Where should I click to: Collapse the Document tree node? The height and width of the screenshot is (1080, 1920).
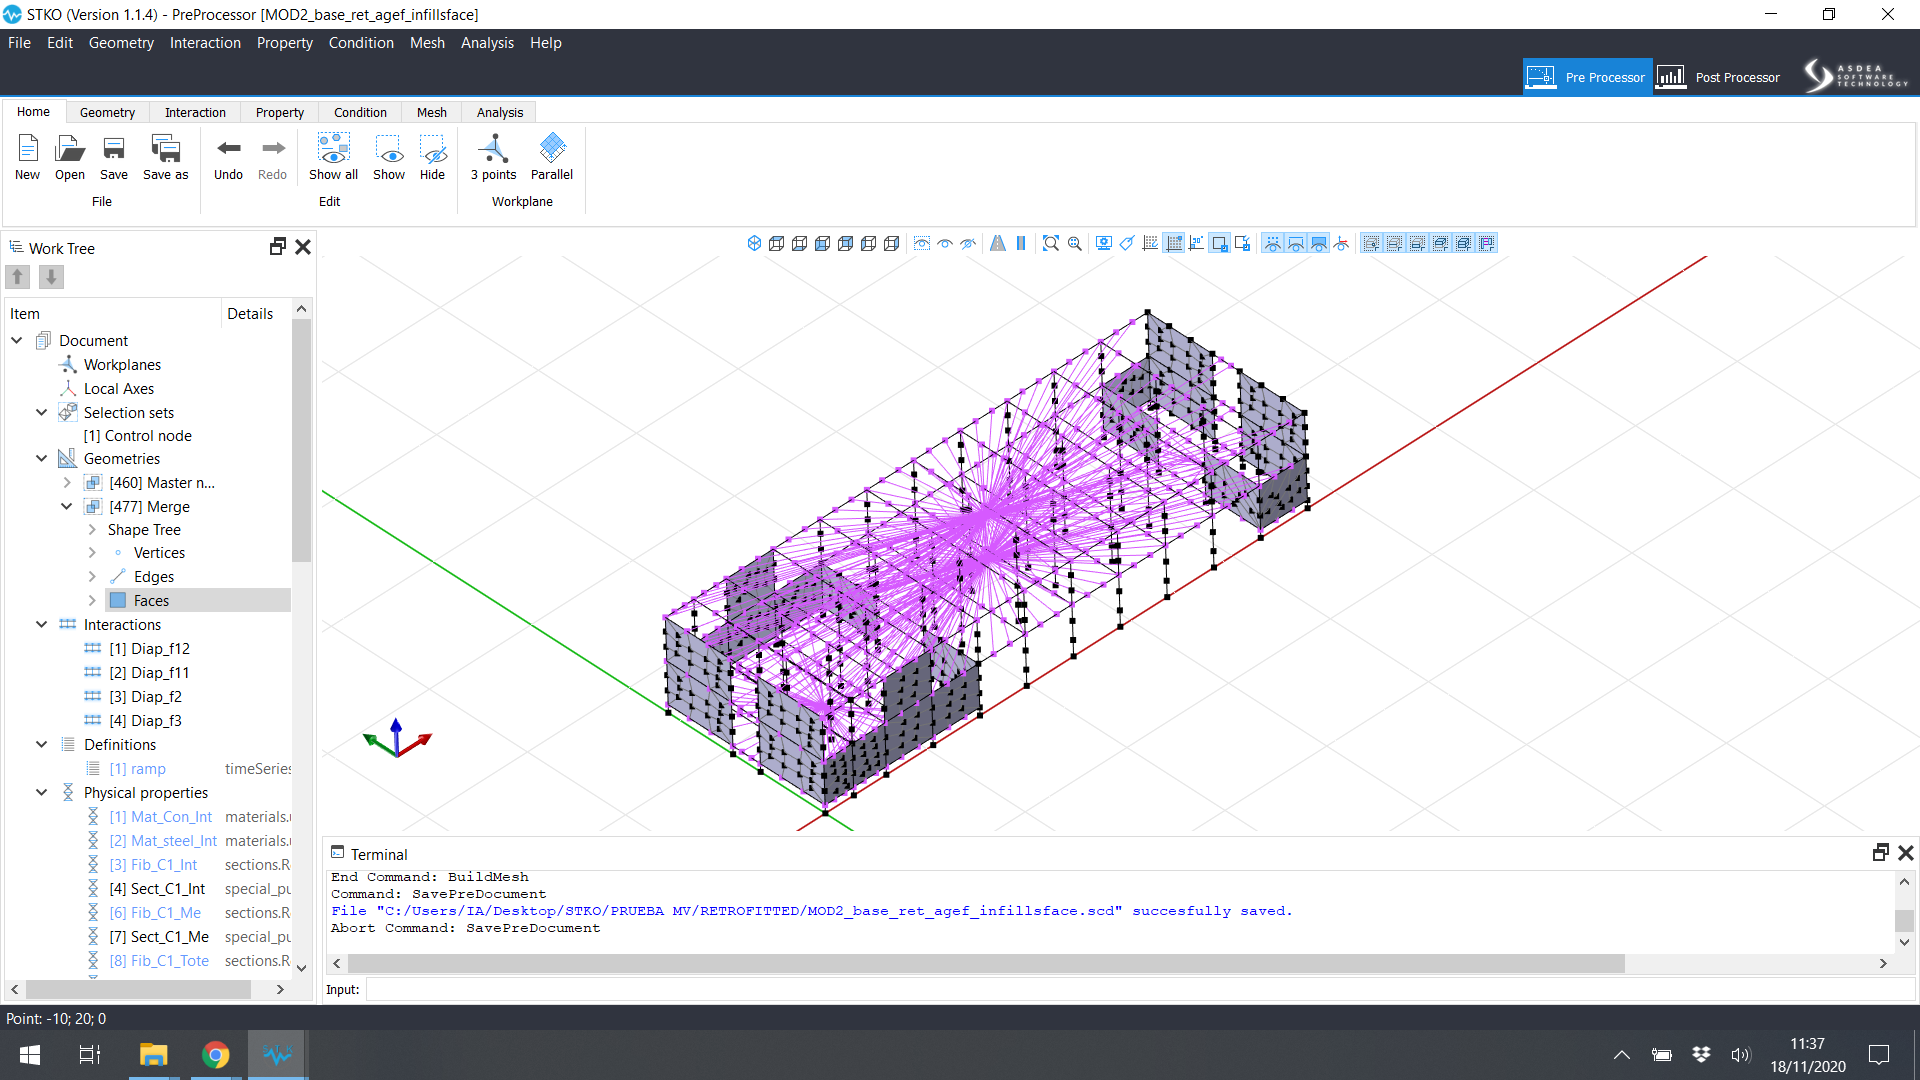coord(17,340)
